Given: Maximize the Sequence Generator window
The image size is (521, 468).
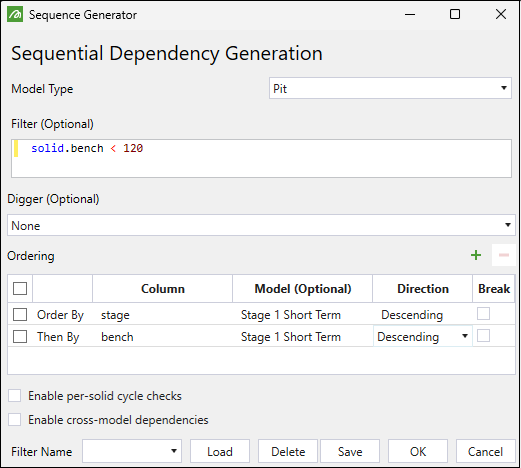Looking at the screenshot, I should (x=455, y=14).
